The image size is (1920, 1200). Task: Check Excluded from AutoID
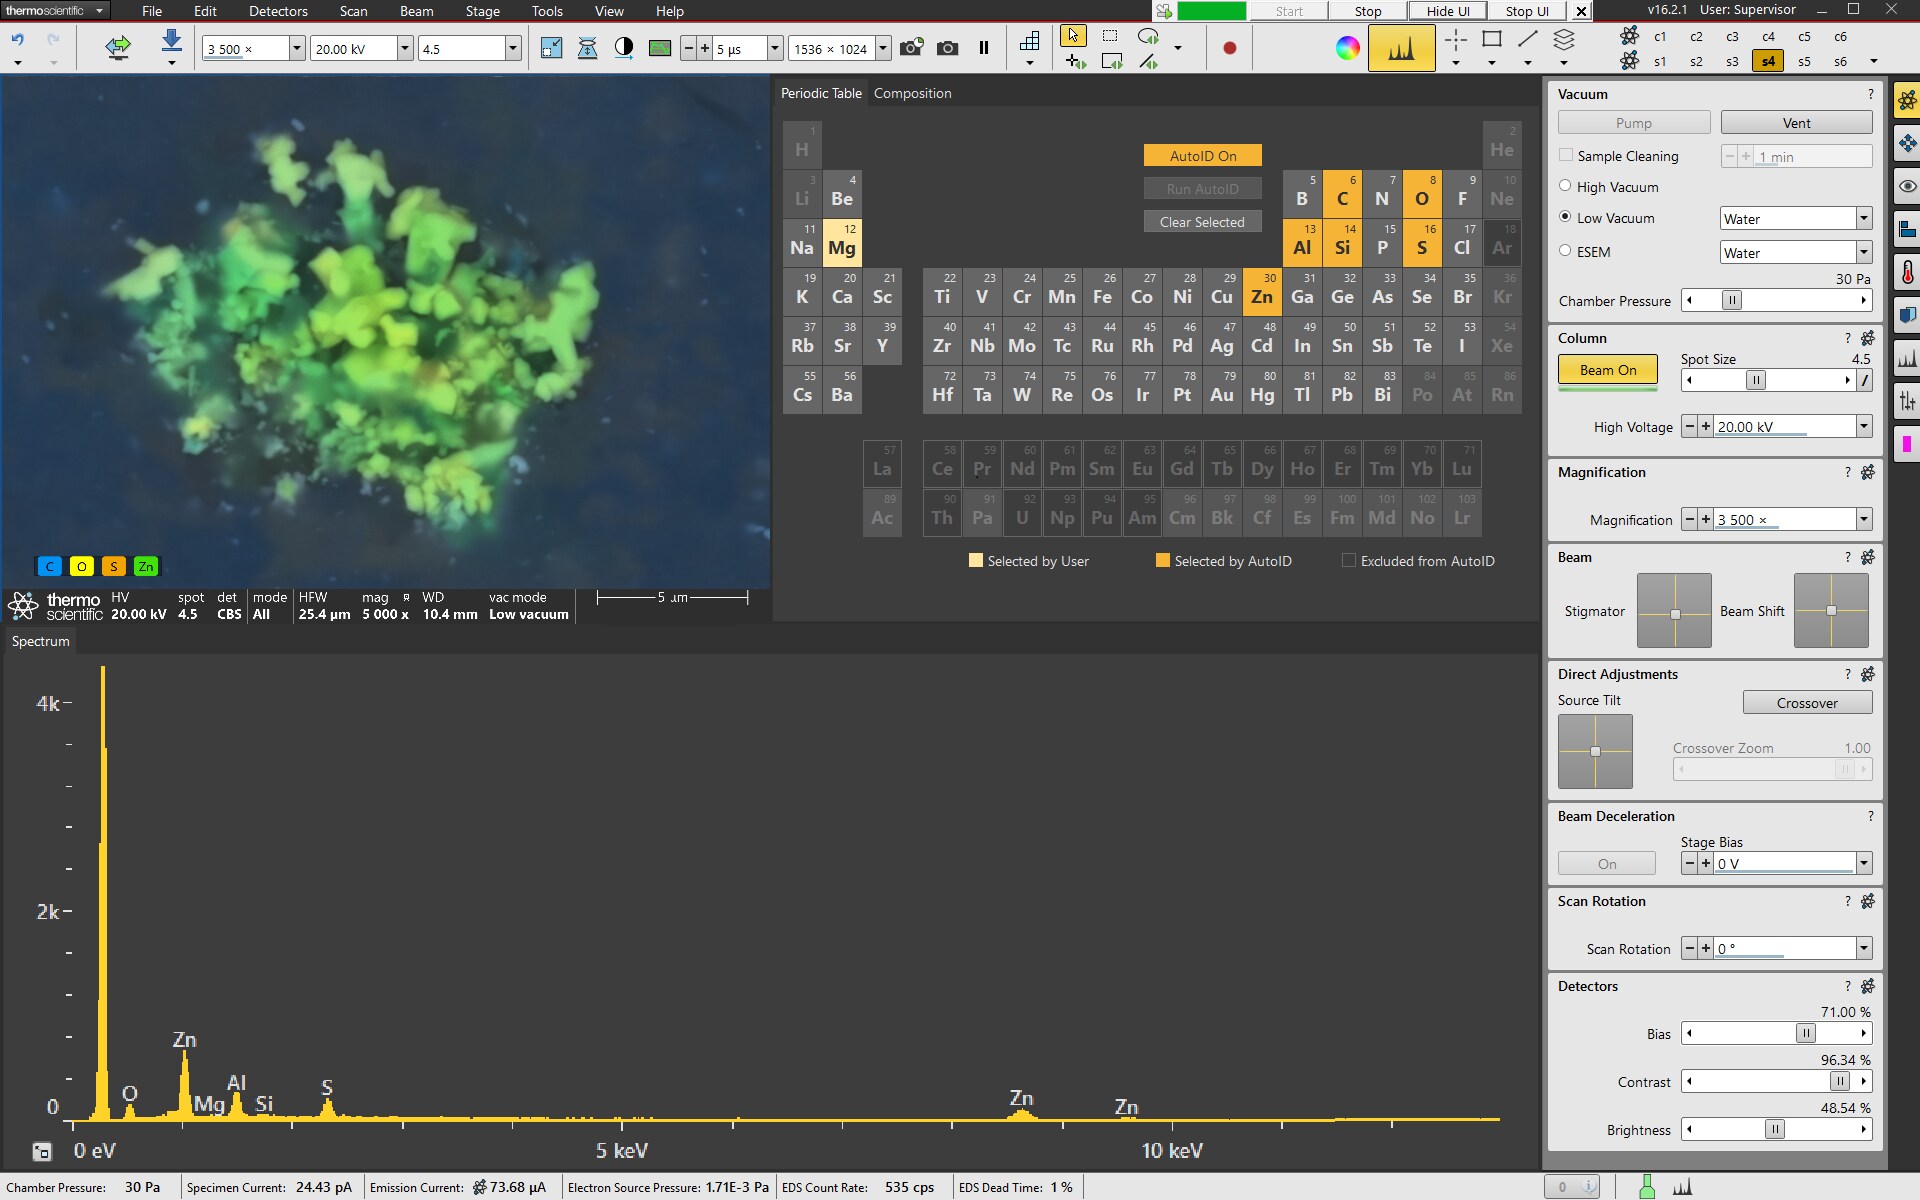(x=1348, y=561)
